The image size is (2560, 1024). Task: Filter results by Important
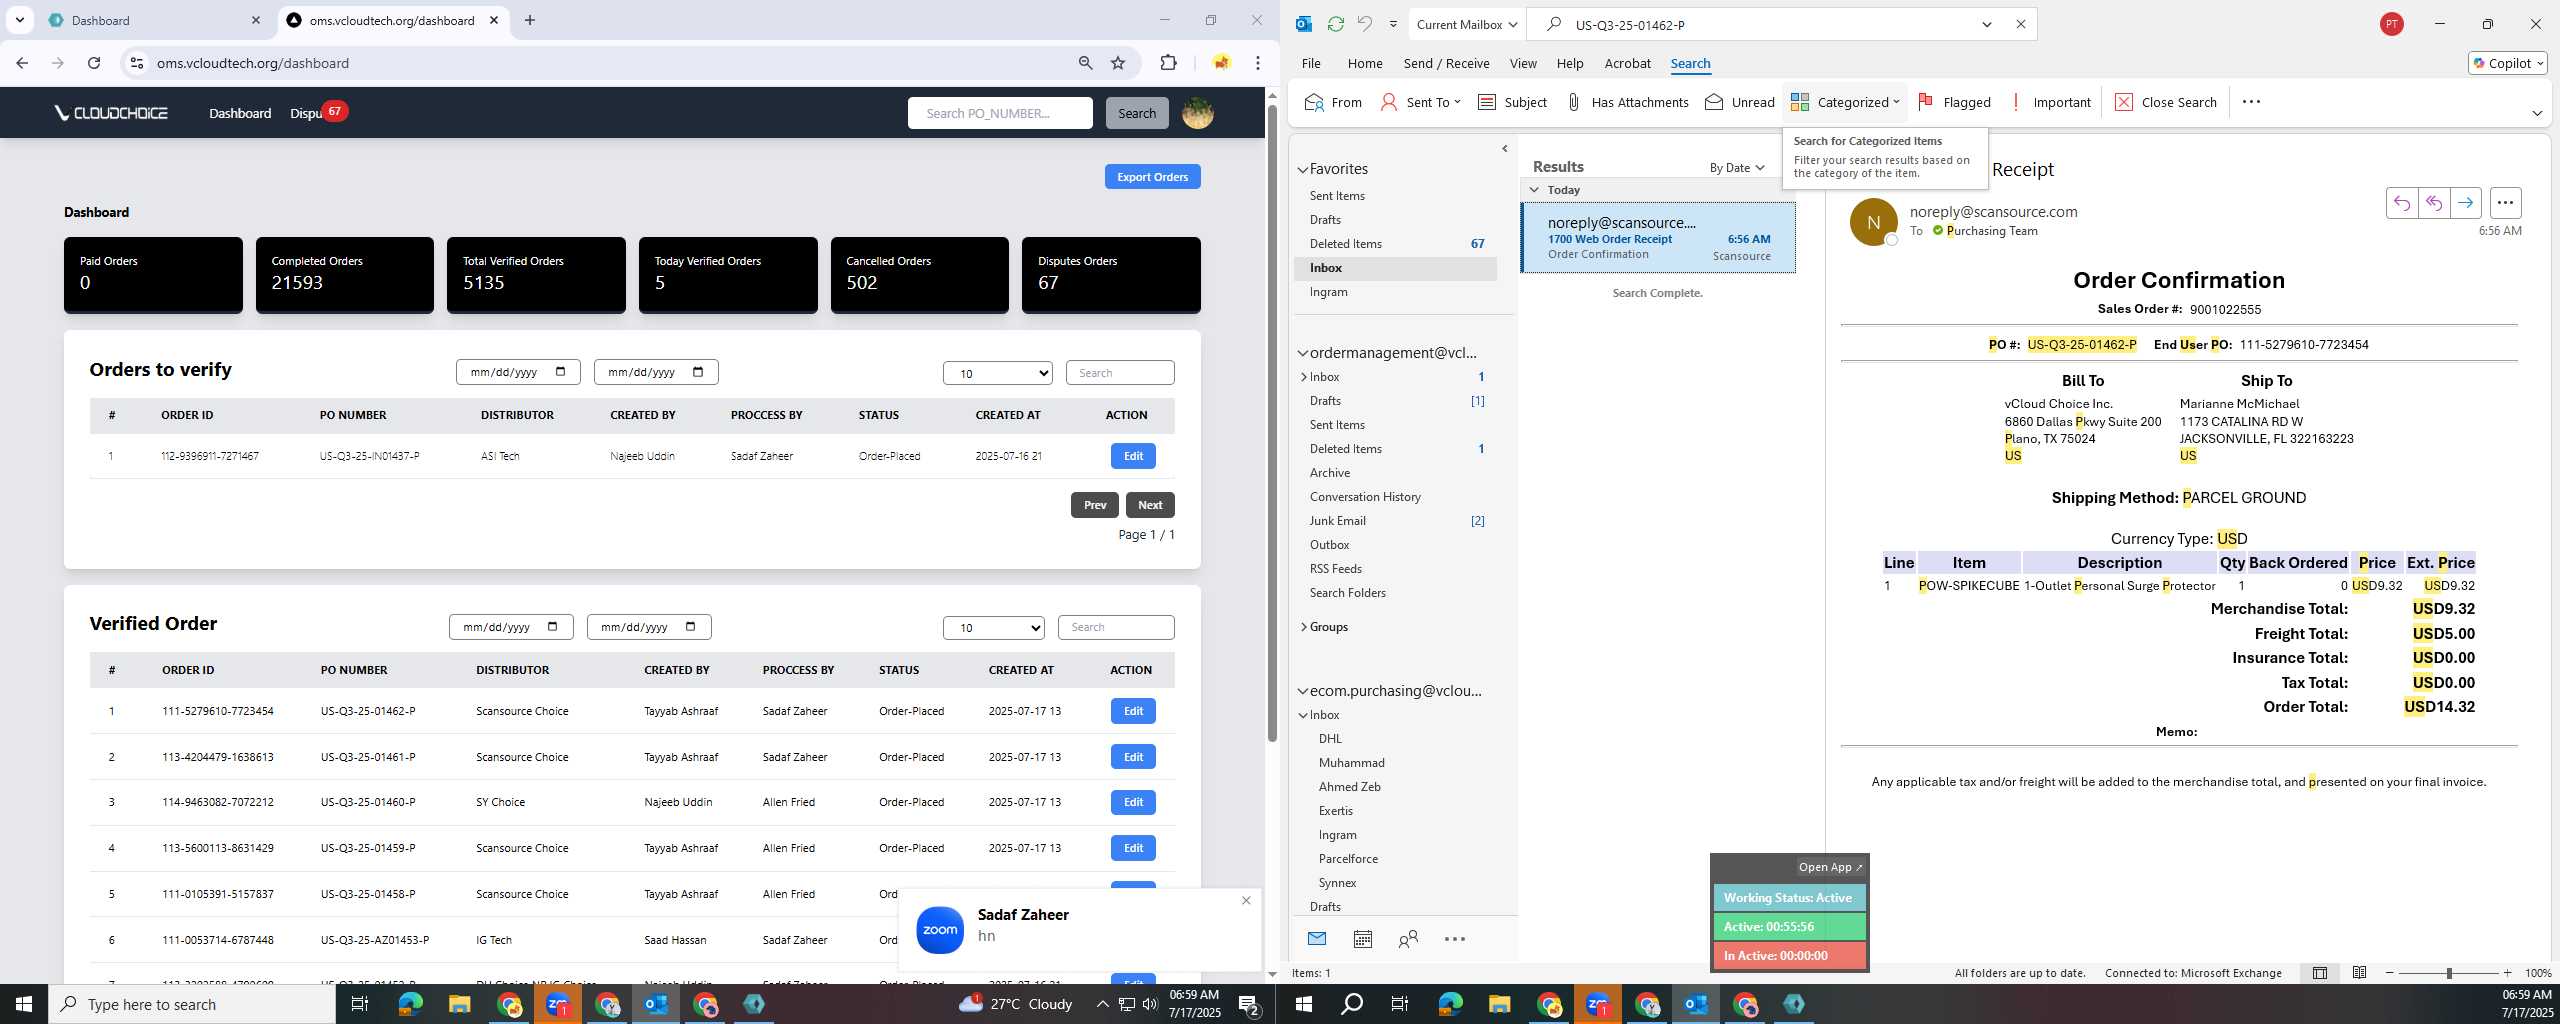pyautogui.click(x=2050, y=102)
